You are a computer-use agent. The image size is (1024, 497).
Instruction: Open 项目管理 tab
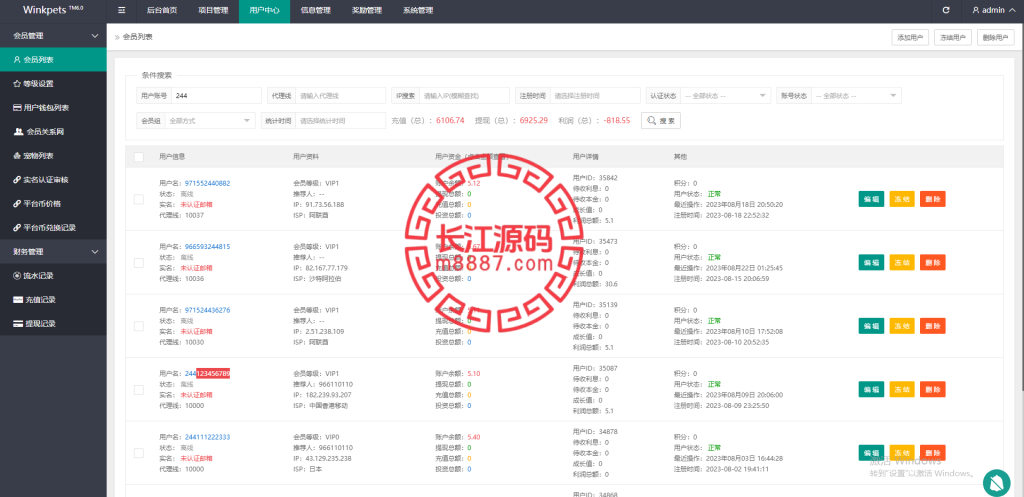tap(213, 10)
